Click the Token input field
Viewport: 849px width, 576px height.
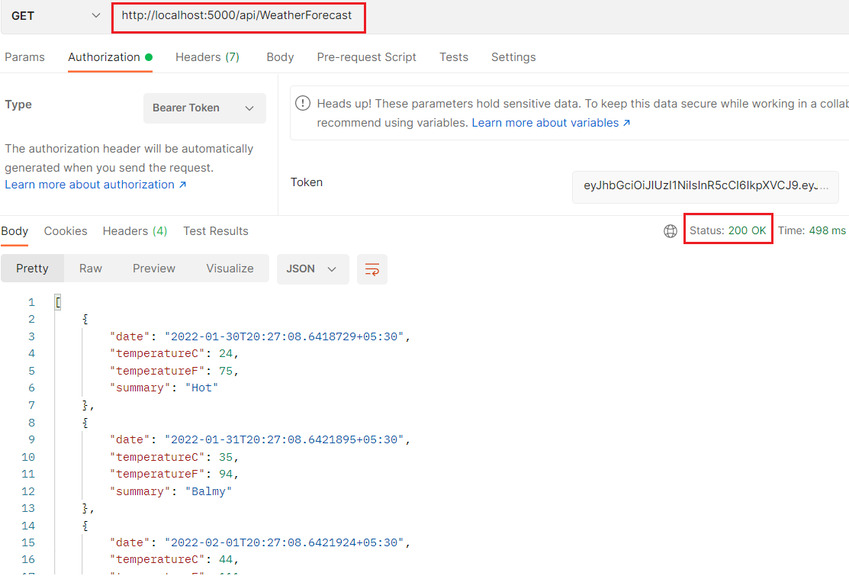coord(705,186)
